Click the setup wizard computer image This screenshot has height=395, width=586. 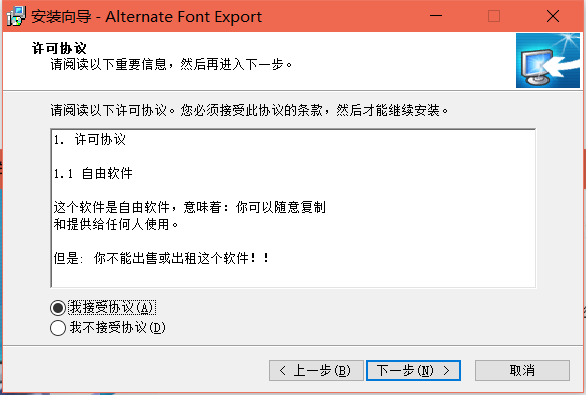tap(548, 61)
